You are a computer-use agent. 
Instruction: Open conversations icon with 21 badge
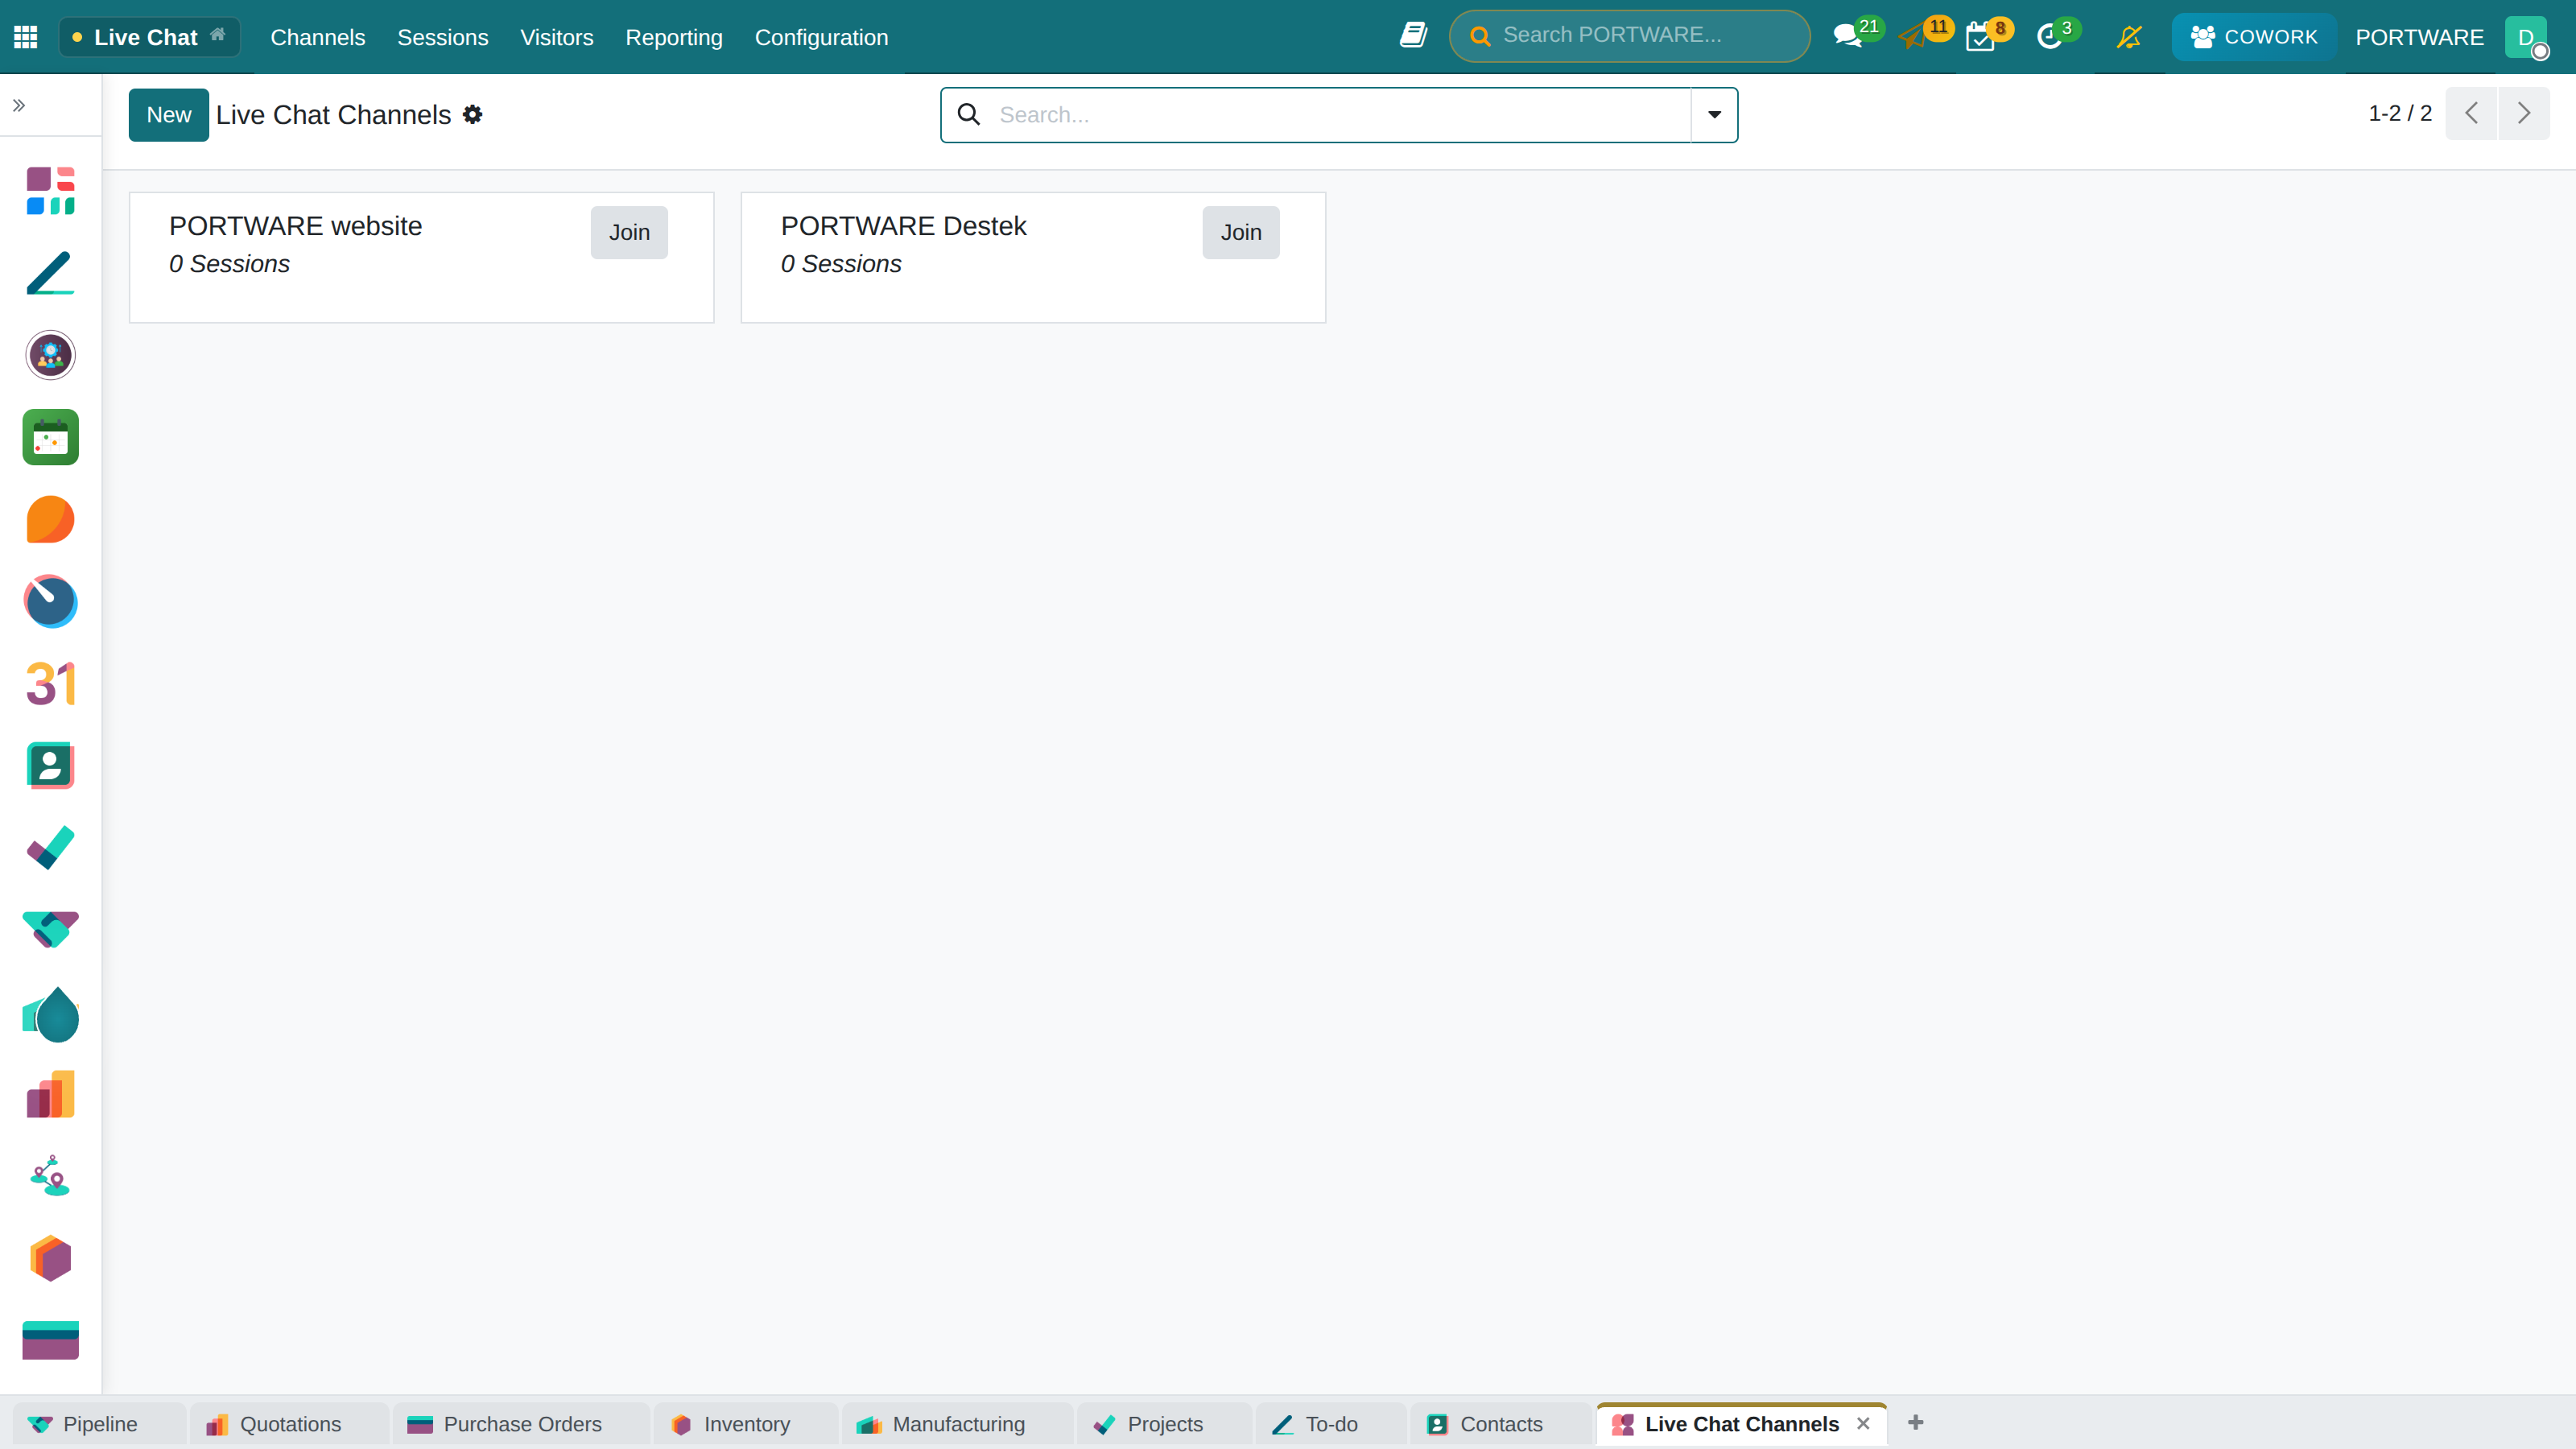(1850, 37)
